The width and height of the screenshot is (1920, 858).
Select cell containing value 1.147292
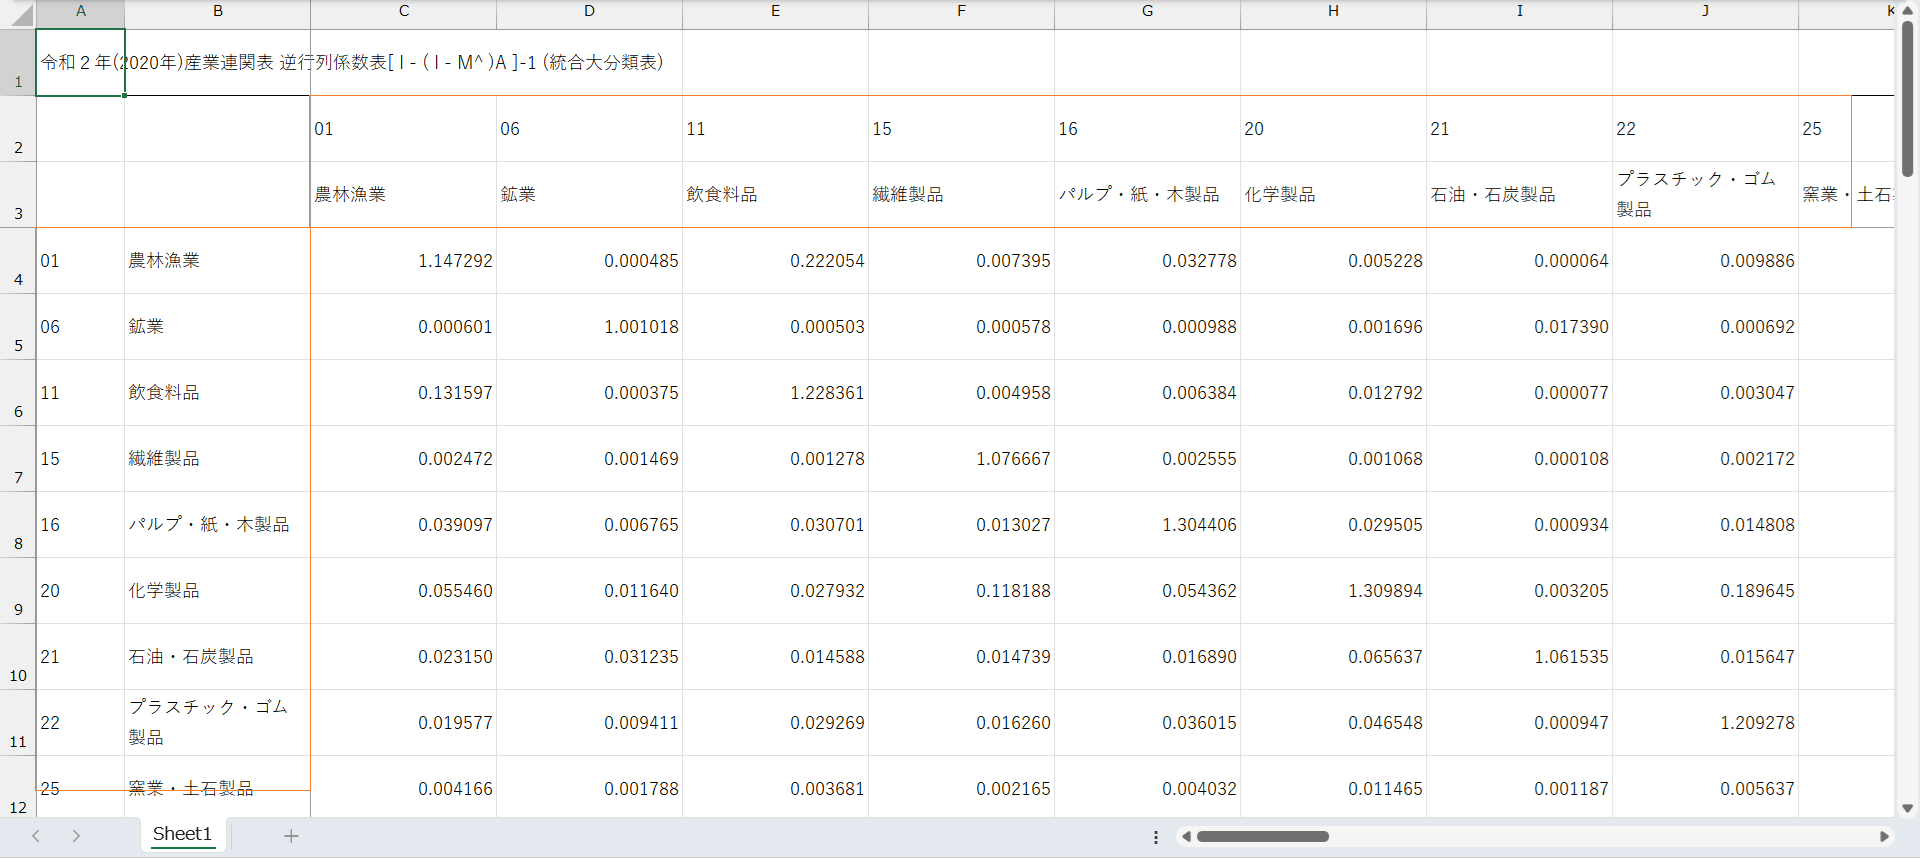coord(403,261)
